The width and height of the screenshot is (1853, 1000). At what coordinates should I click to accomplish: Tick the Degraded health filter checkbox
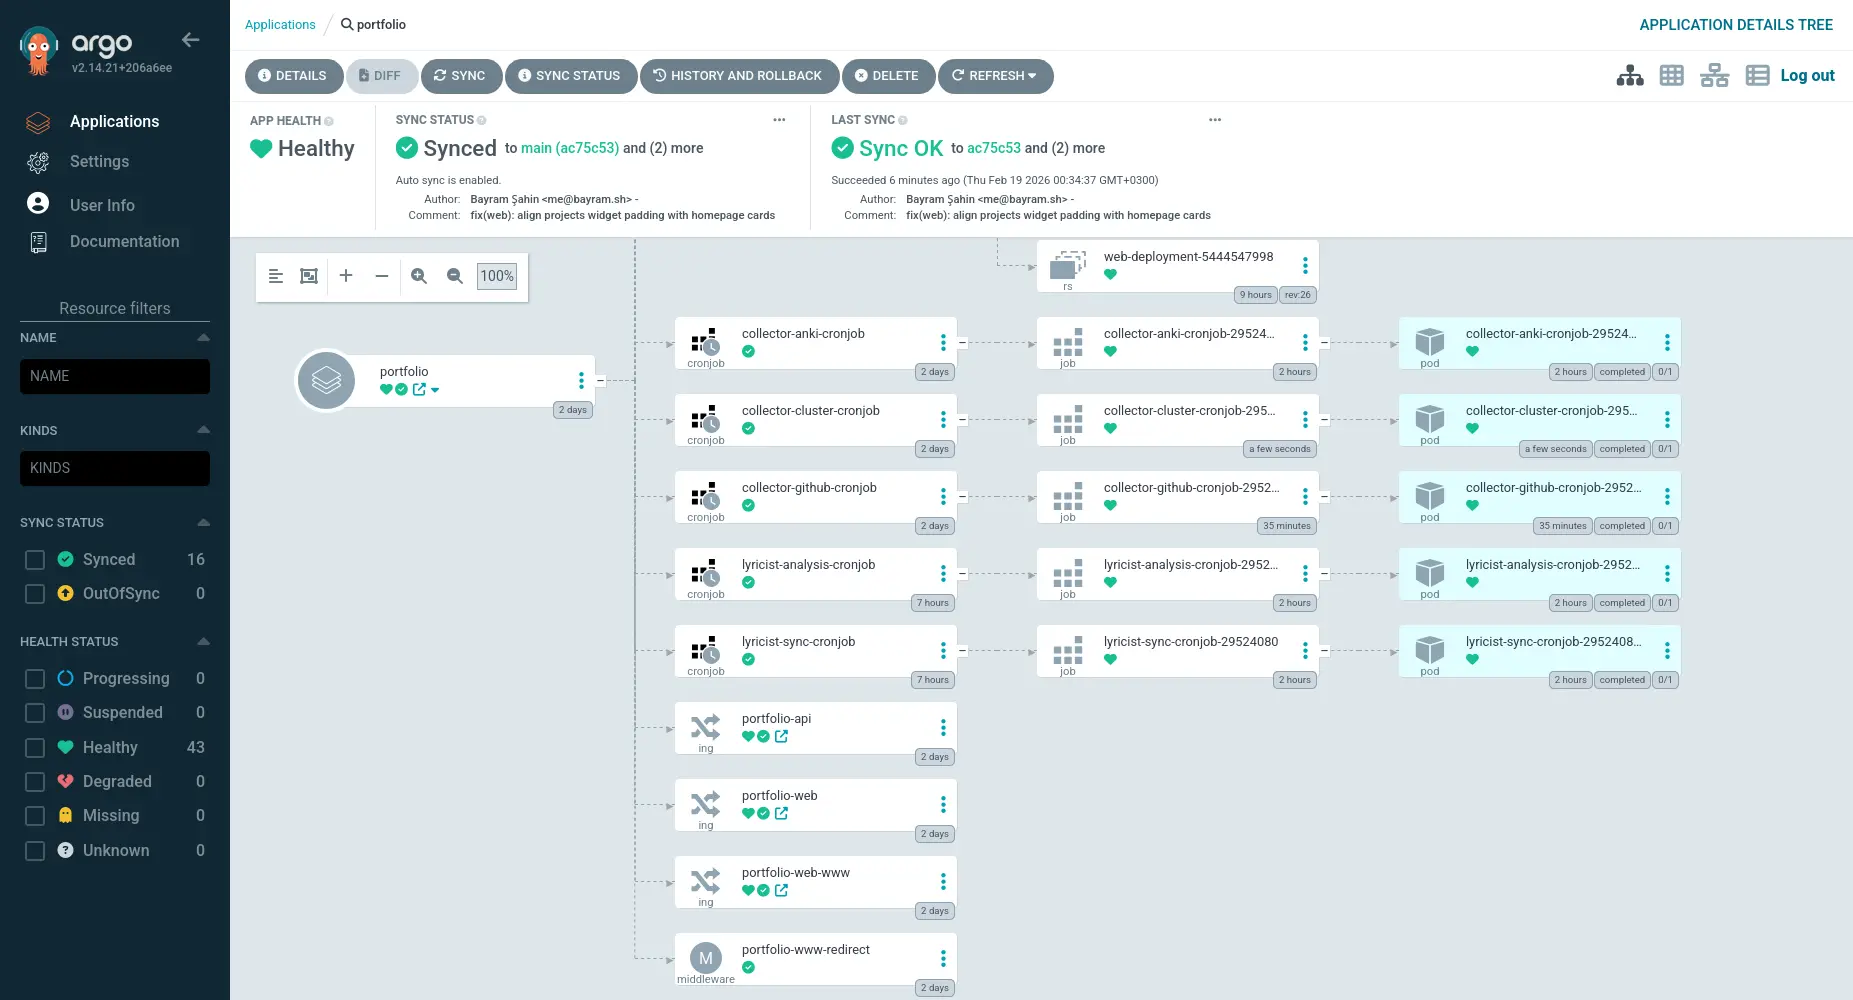click(x=35, y=782)
